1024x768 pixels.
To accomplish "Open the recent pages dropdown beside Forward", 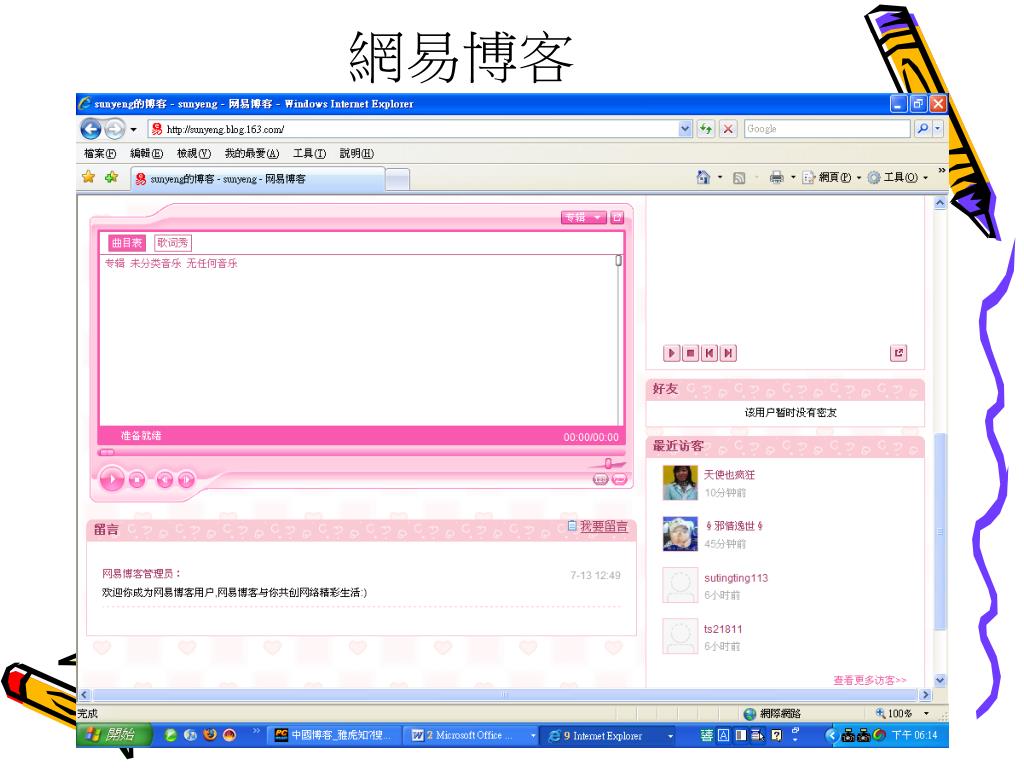I will (133, 129).
